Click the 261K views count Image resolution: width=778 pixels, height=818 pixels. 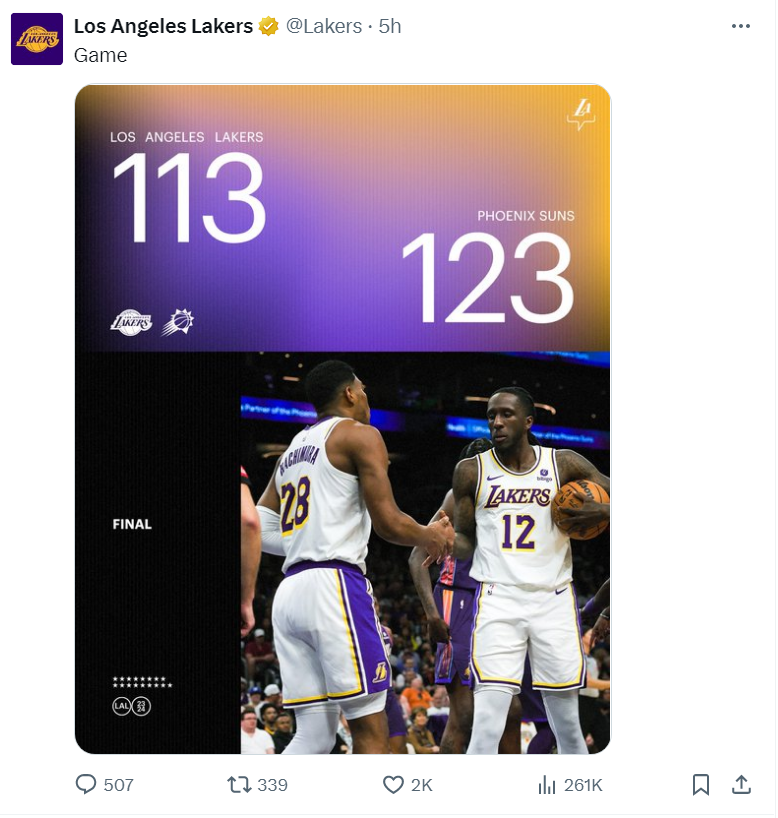(583, 785)
